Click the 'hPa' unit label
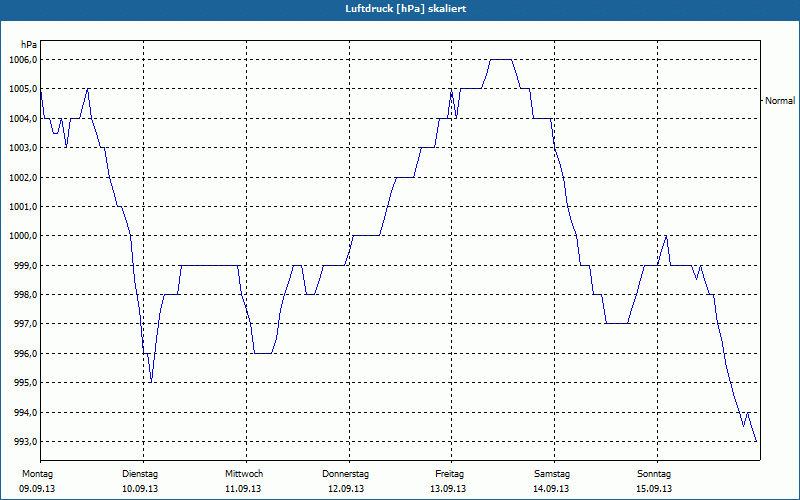 click(x=29, y=45)
